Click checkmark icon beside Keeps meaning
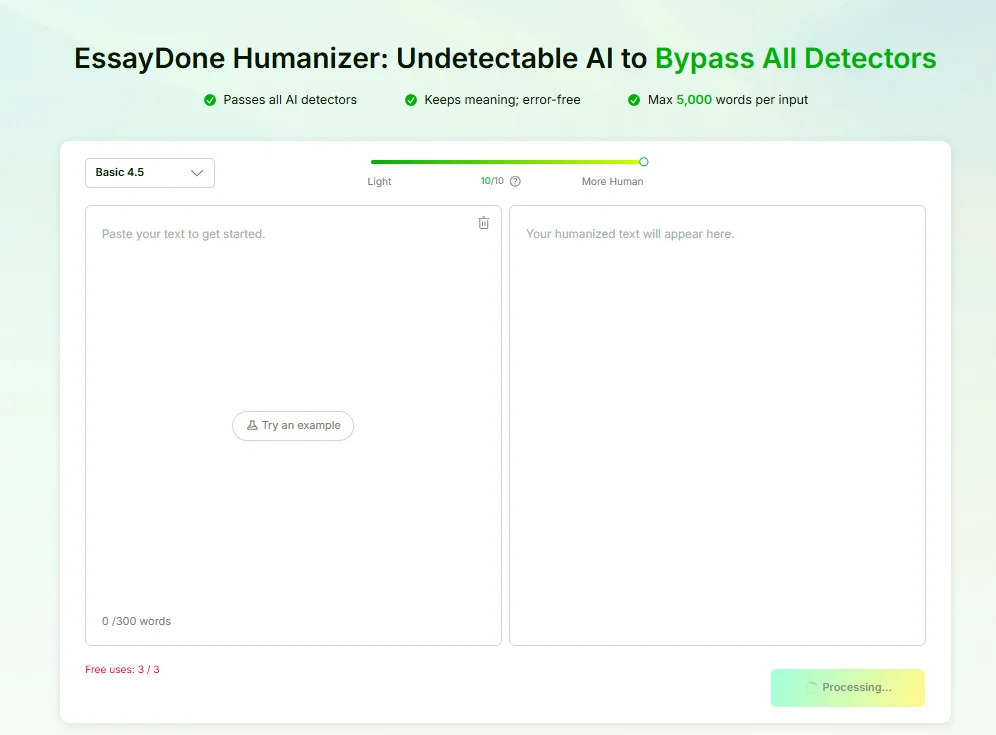The height and width of the screenshot is (735, 996). (411, 100)
